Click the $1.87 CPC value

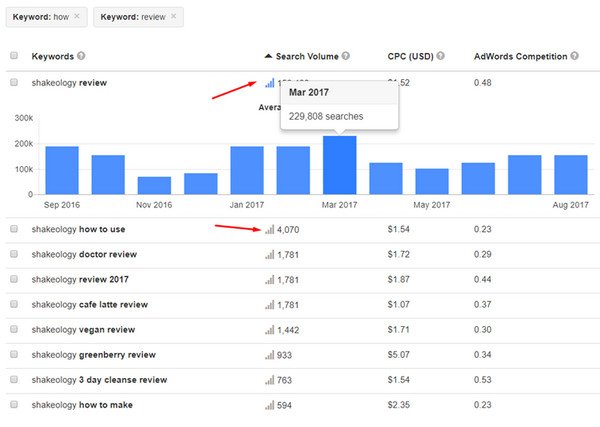(x=398, y=279)
